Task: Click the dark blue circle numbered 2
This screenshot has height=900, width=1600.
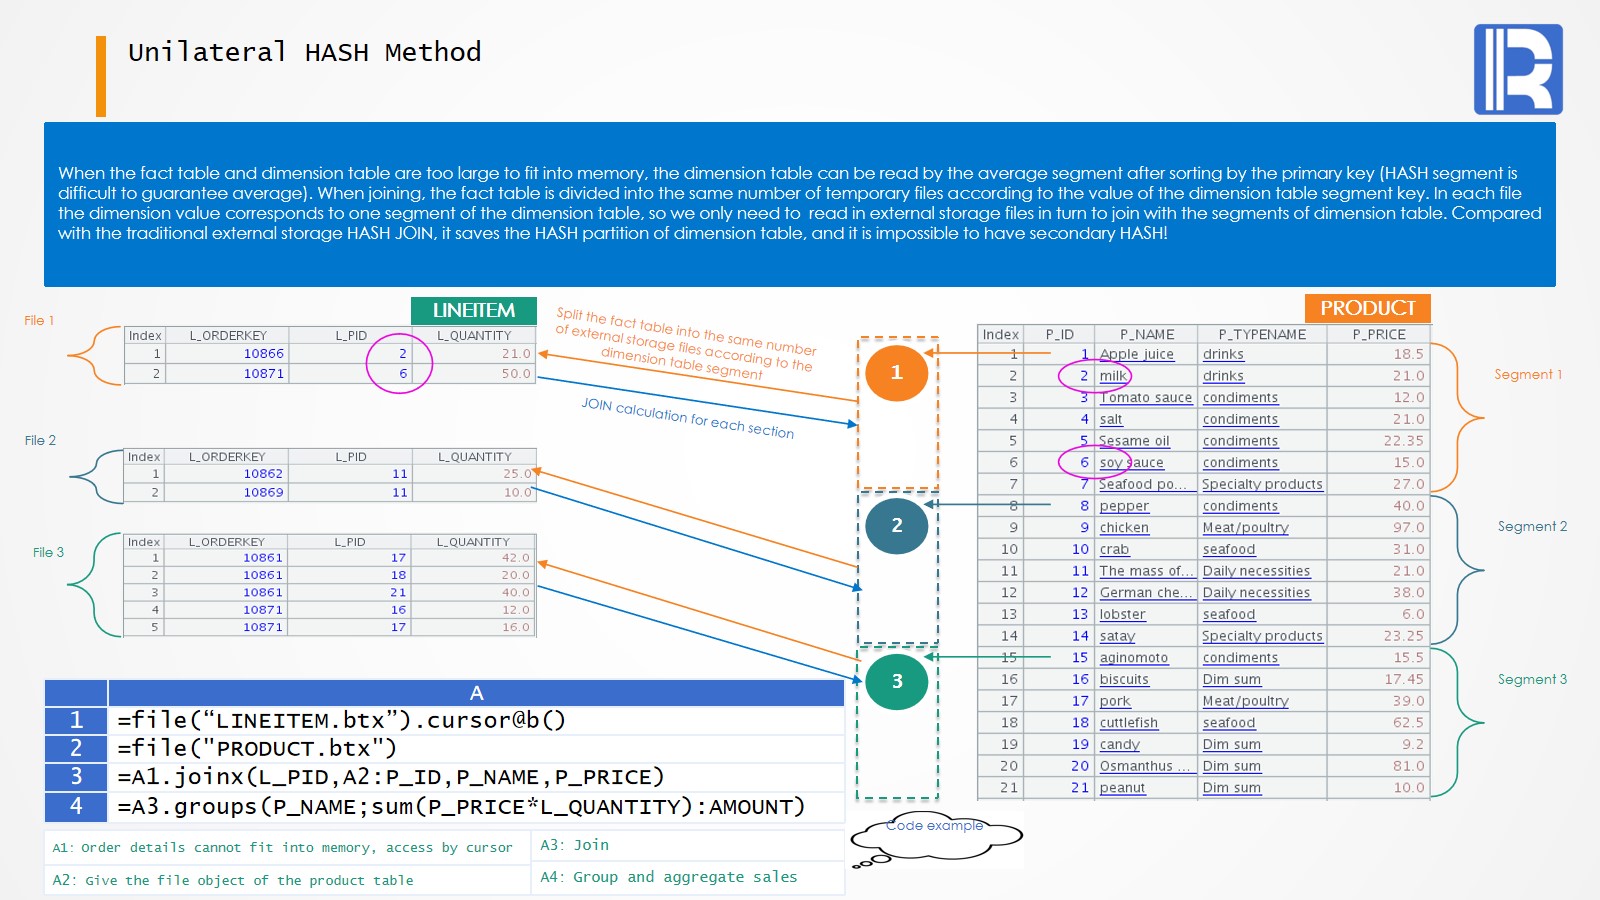Action: 896,526
